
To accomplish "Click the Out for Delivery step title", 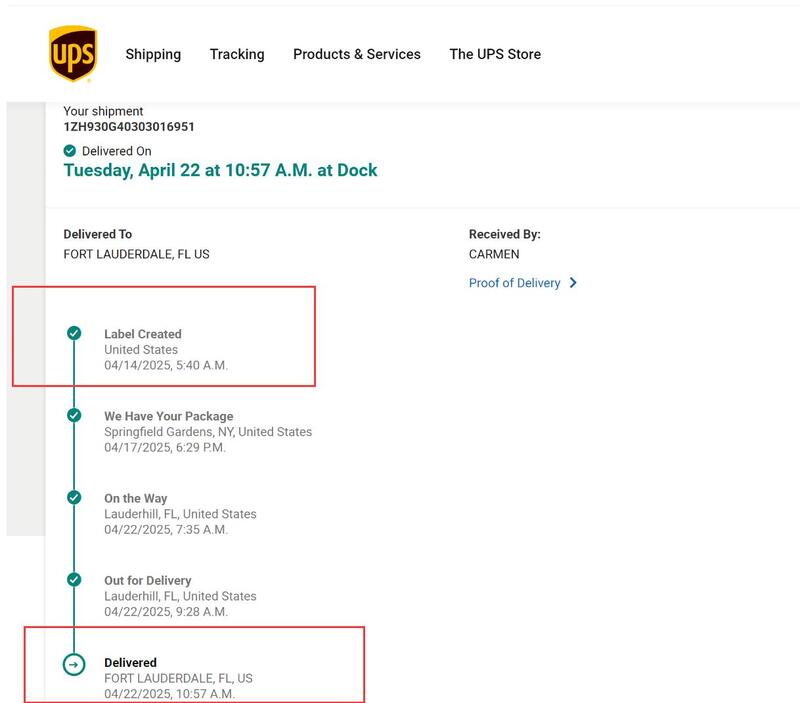I will click(148, 581).
